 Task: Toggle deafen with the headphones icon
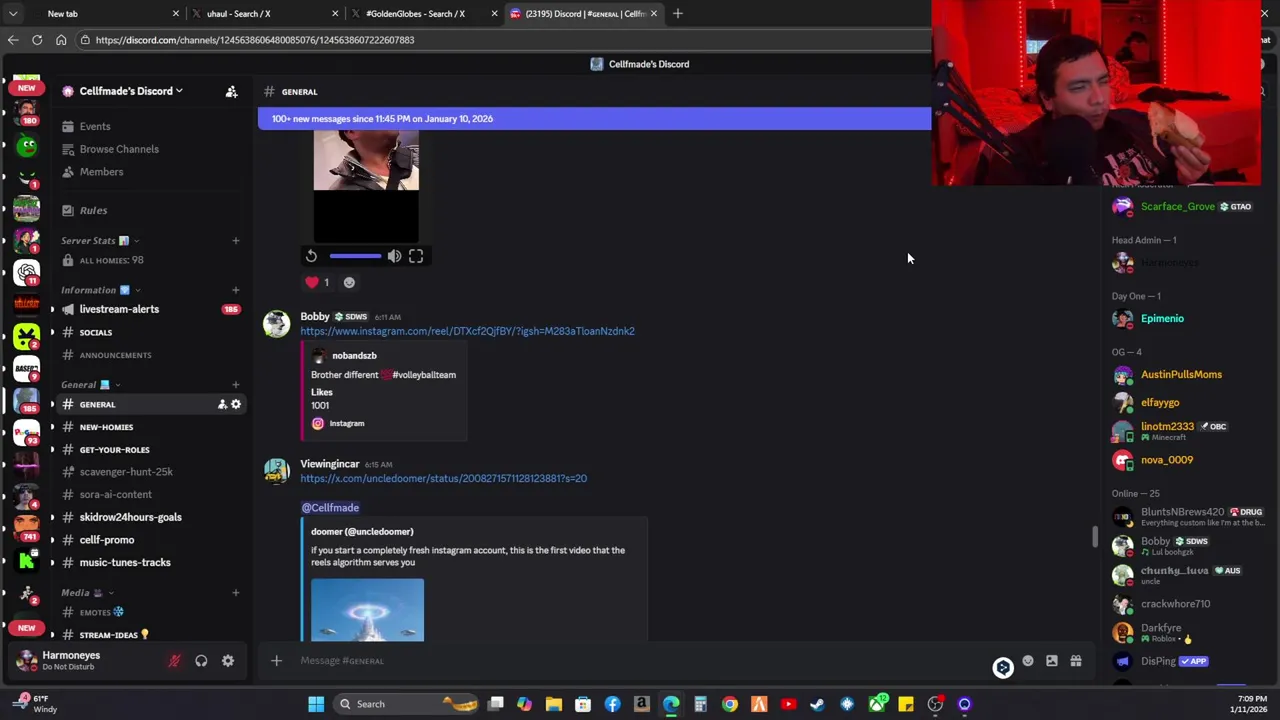[201, 660]
